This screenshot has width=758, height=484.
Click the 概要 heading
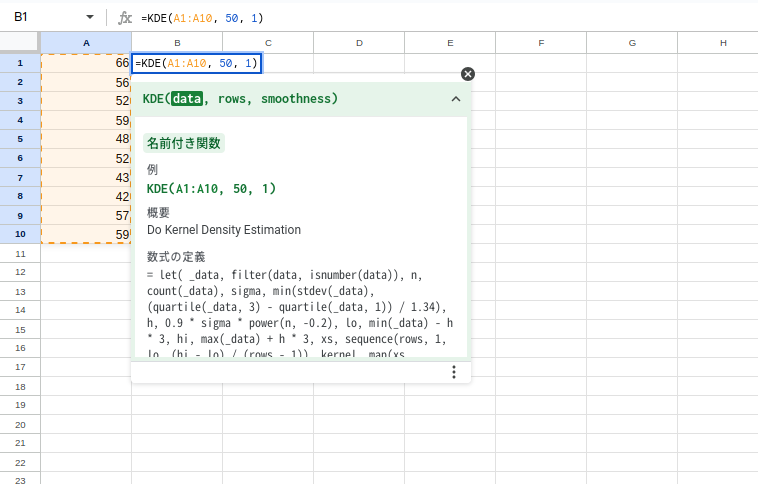(158, 212)
